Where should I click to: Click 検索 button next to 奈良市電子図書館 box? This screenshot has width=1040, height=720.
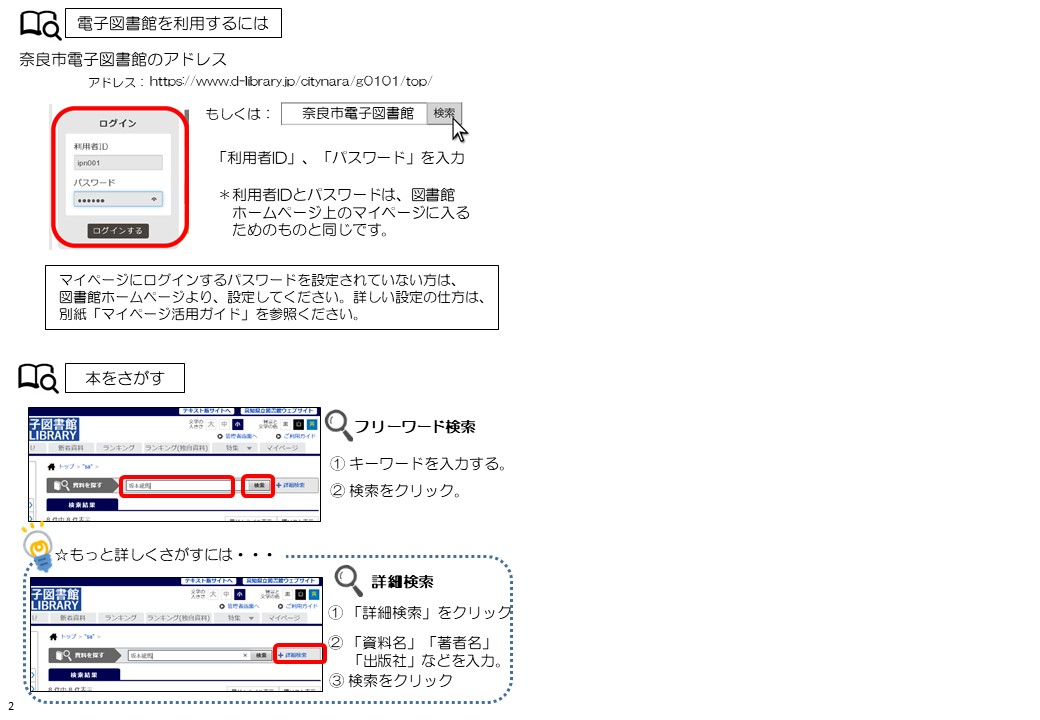point(444,113)
